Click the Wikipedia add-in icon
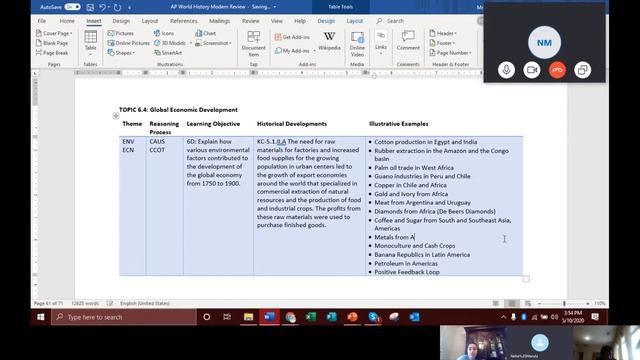Viewport: 640px width, 360px height. coord(329,41)
